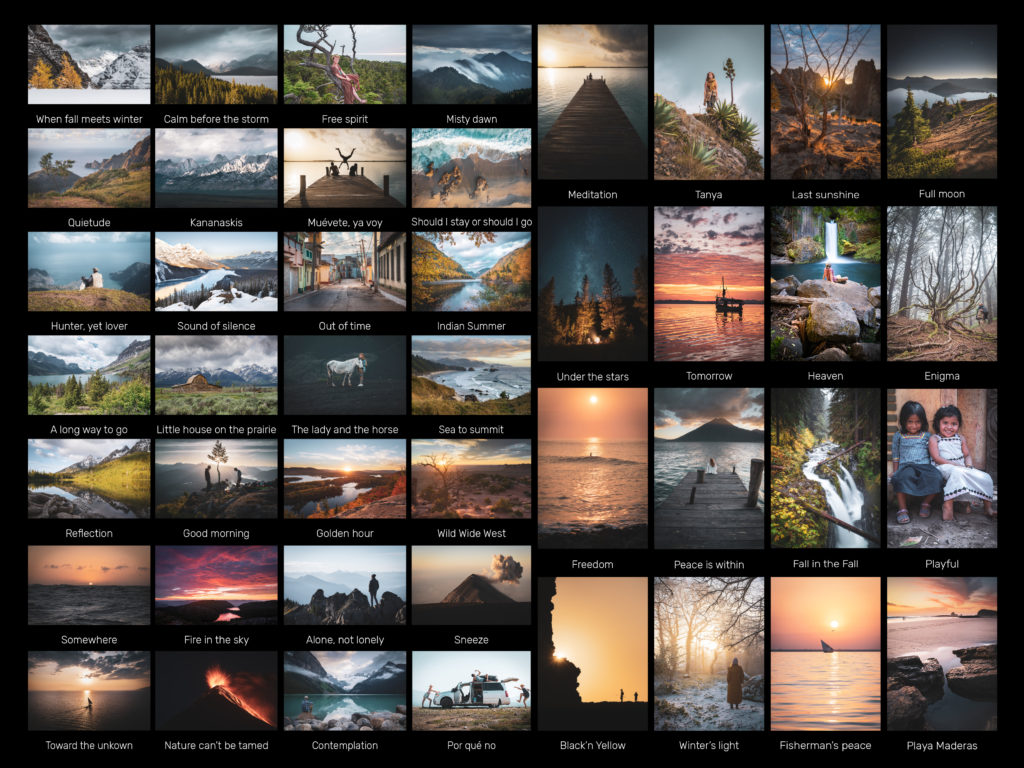Open the 'Por qué no' van photo
Image resolution: width=1024 pixels, height=768 pixels.
click(x=472, y=691)
